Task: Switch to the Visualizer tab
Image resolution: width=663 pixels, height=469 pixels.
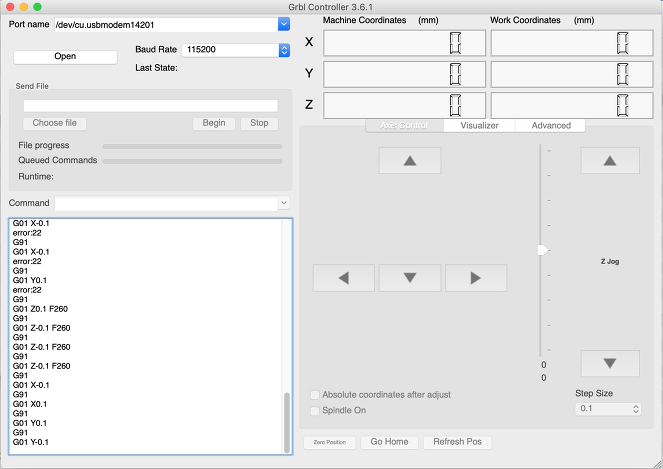Action: pyautogui.click(x=479, y=126)
